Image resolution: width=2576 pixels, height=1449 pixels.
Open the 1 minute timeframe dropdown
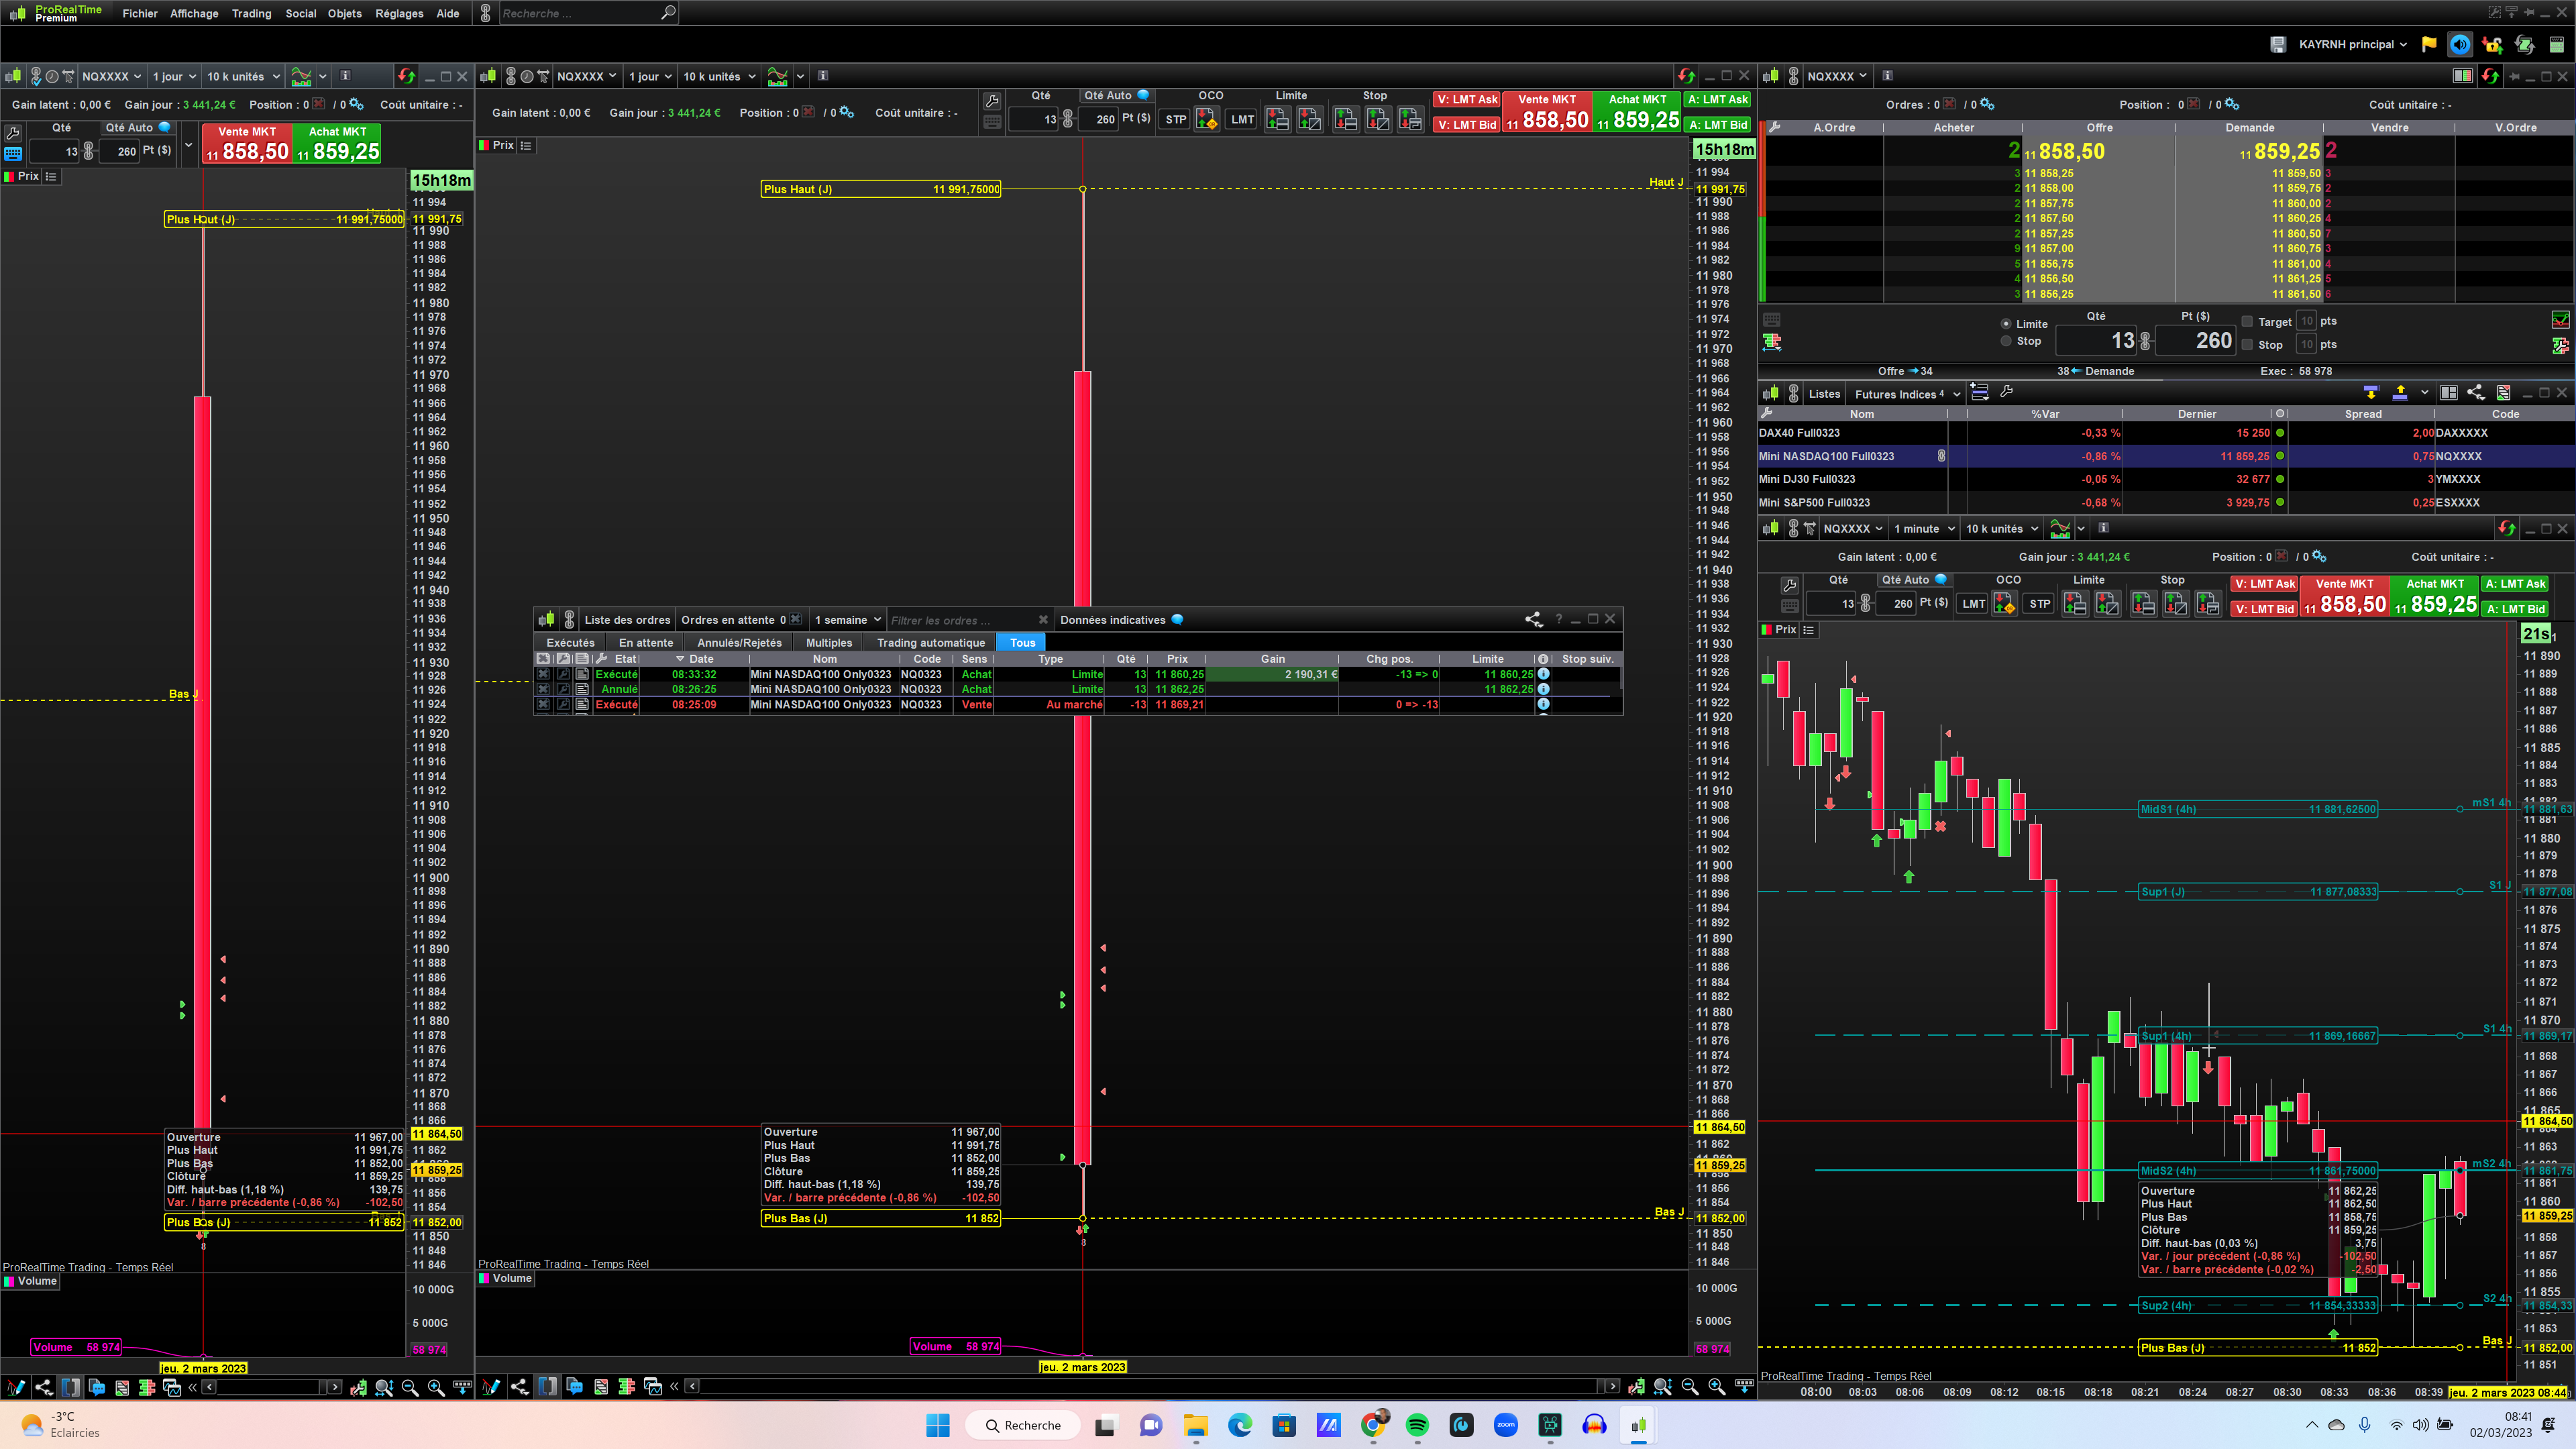point(1923,529)
